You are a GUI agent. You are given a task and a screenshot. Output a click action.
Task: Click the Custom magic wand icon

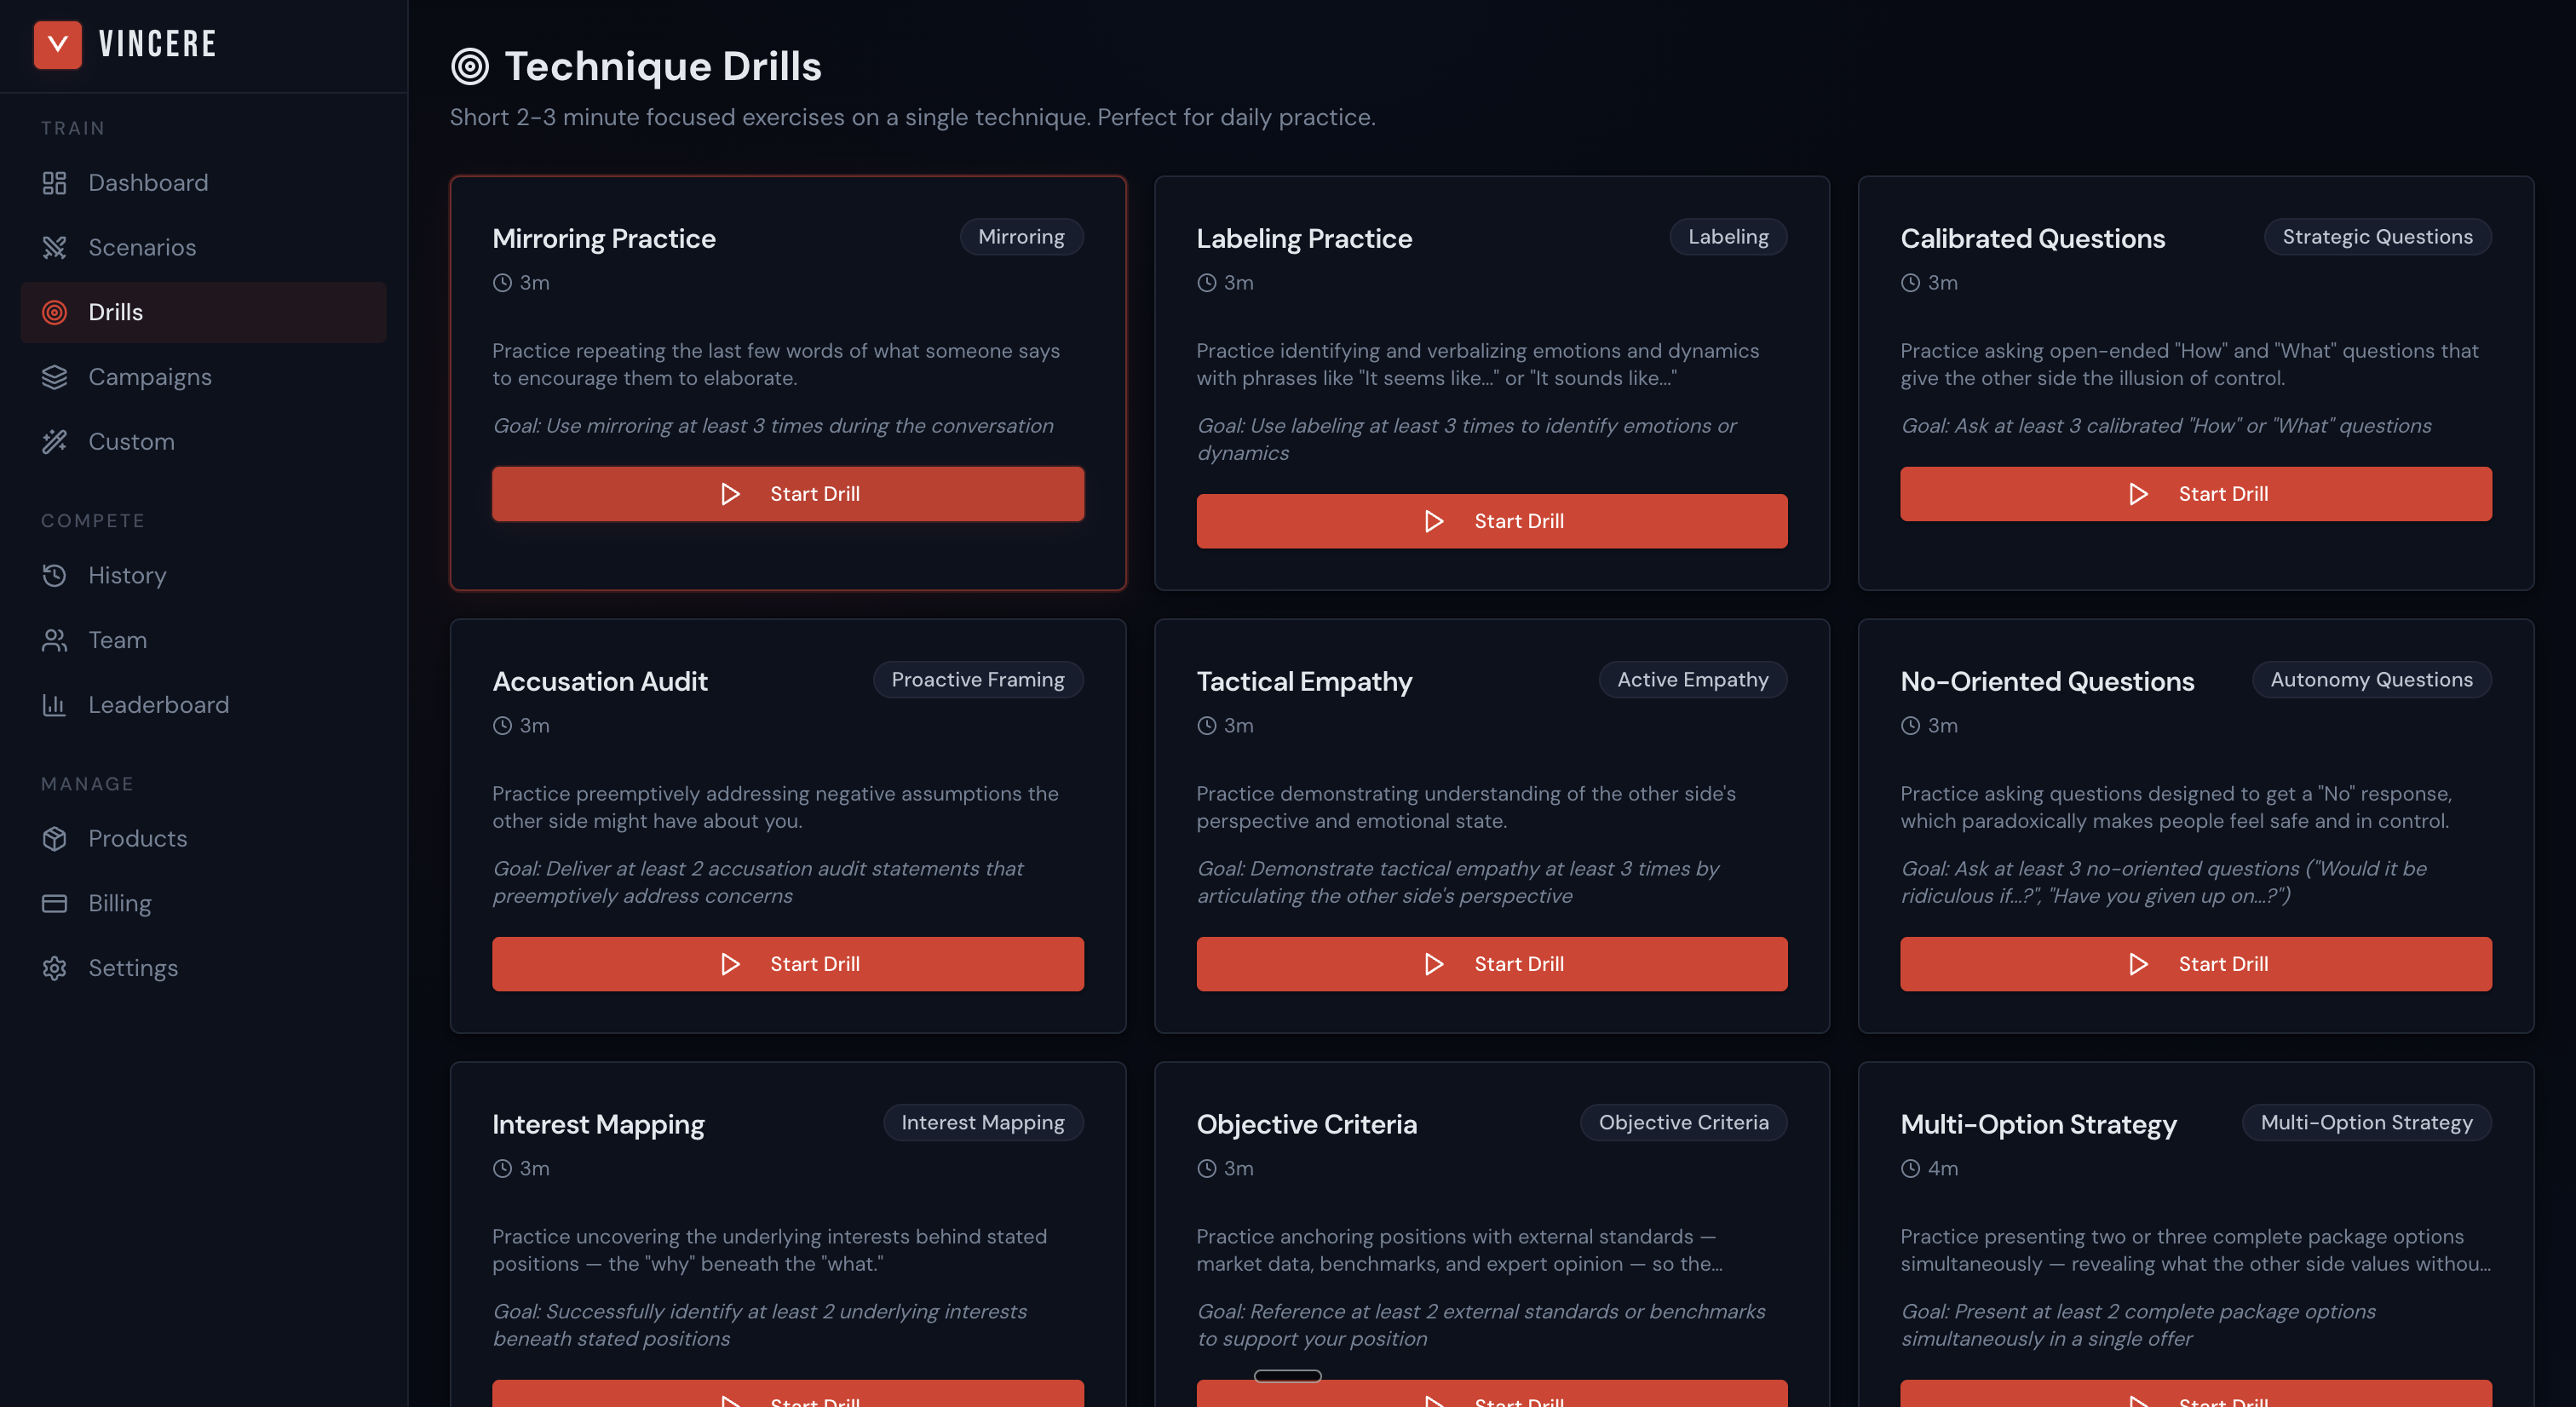point(54,441)
